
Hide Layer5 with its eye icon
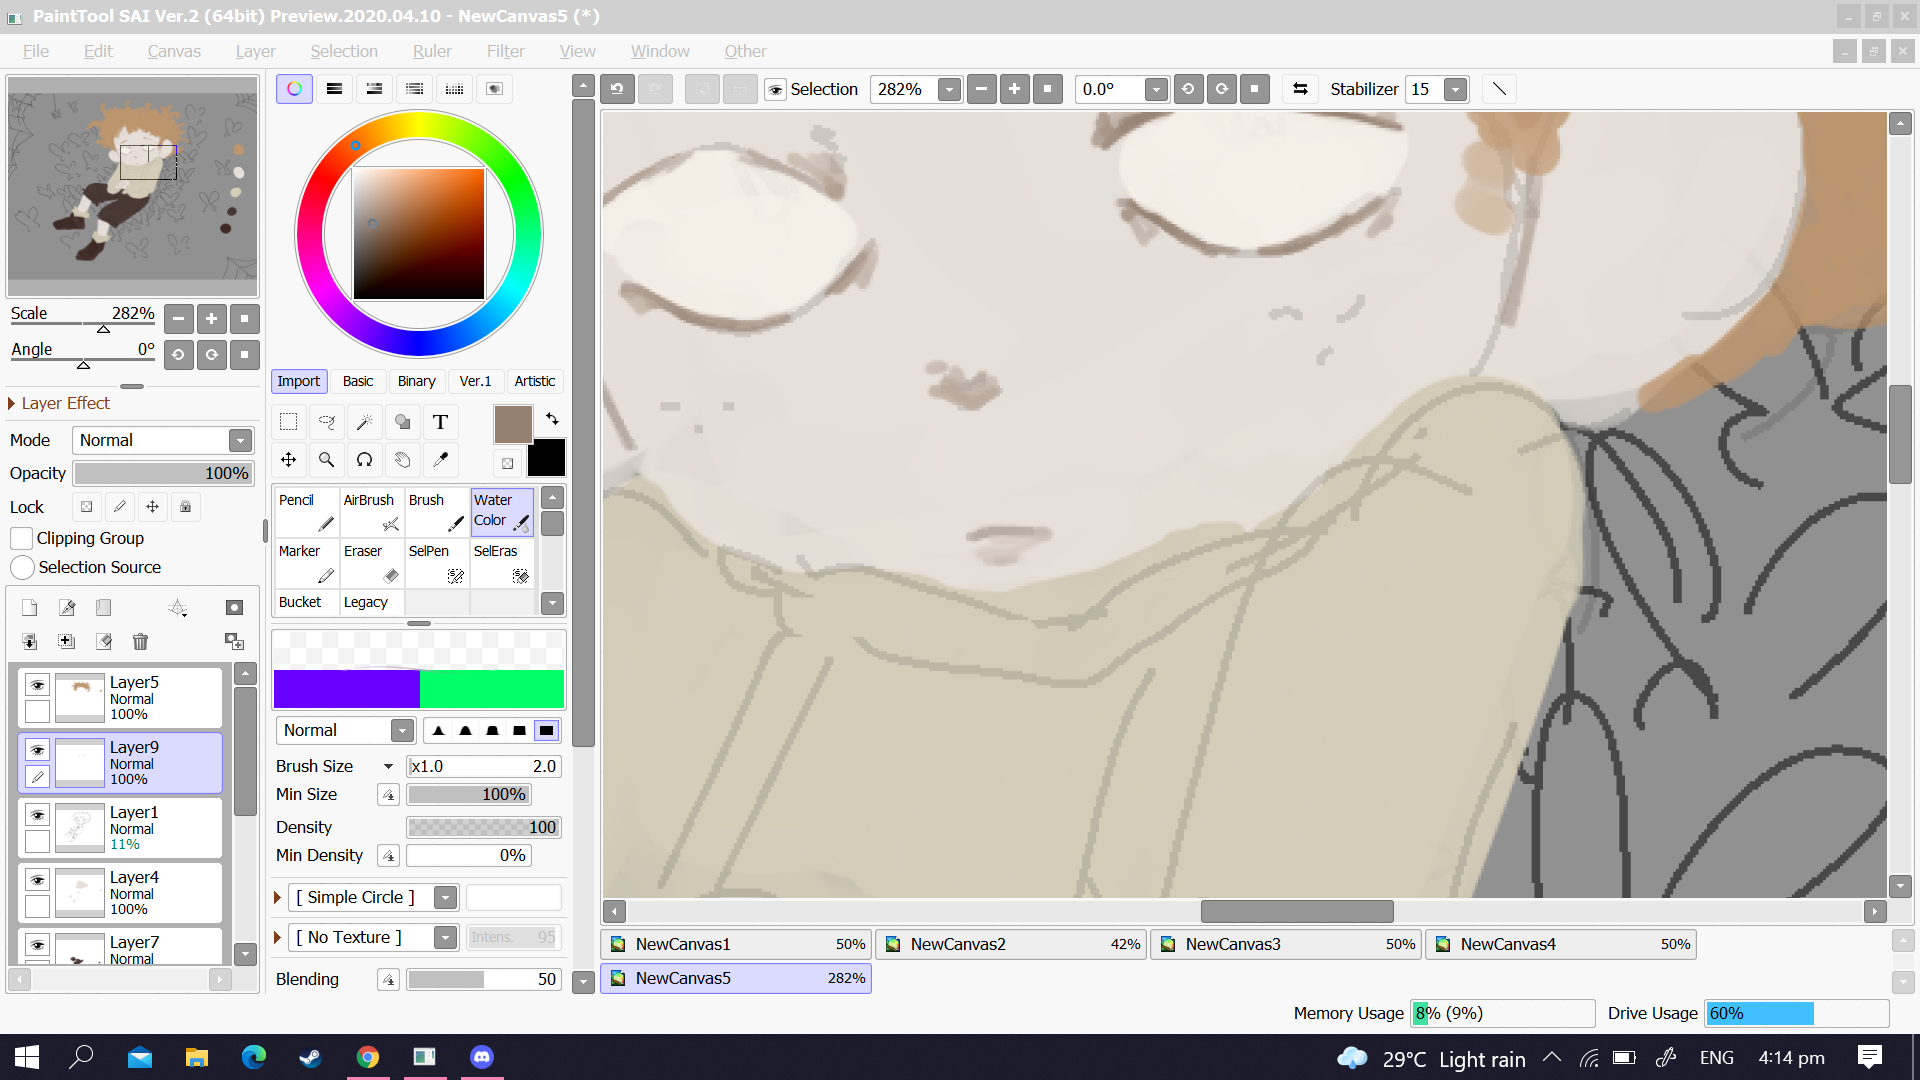pyautogui.click(x=37, y=685)
